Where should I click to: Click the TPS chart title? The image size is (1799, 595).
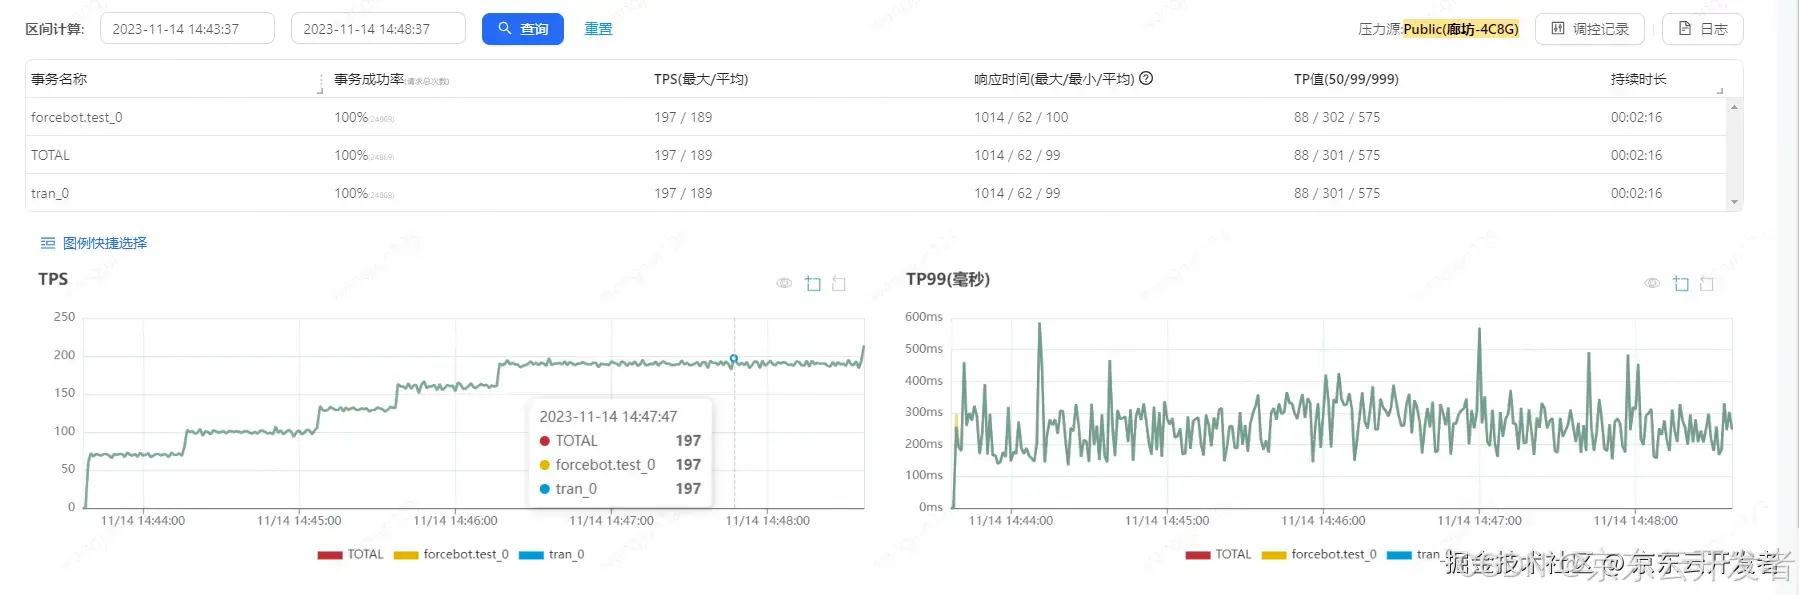coord(53,279)
